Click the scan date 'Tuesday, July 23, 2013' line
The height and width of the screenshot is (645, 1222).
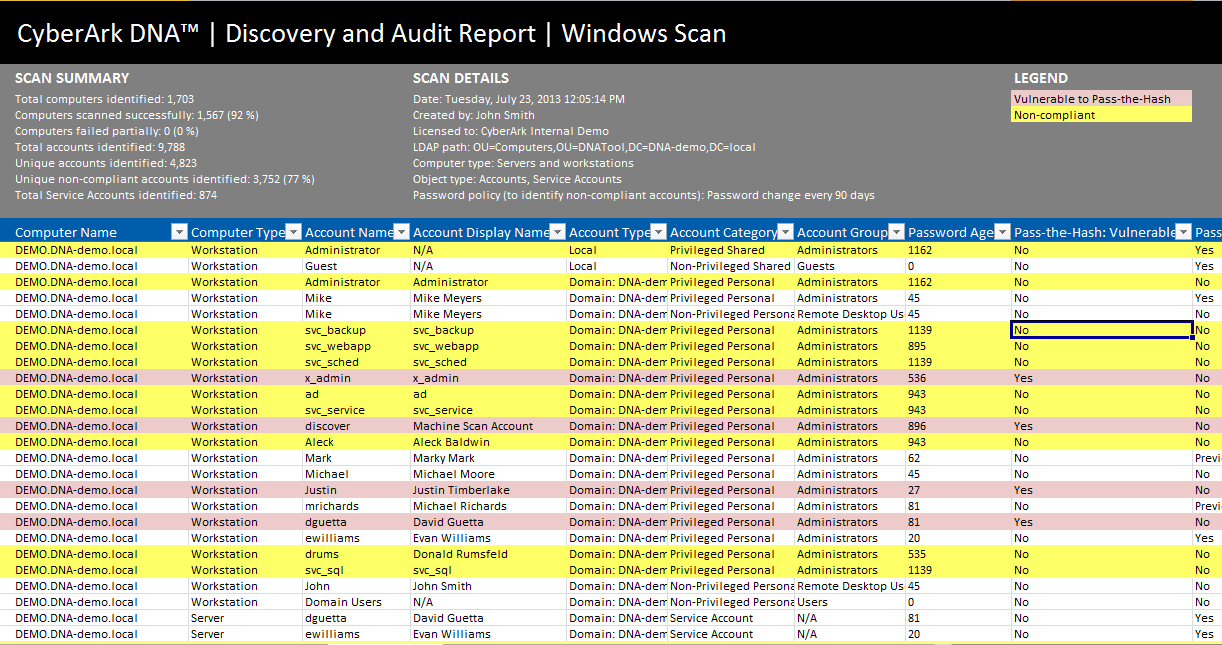click(519, 99)
